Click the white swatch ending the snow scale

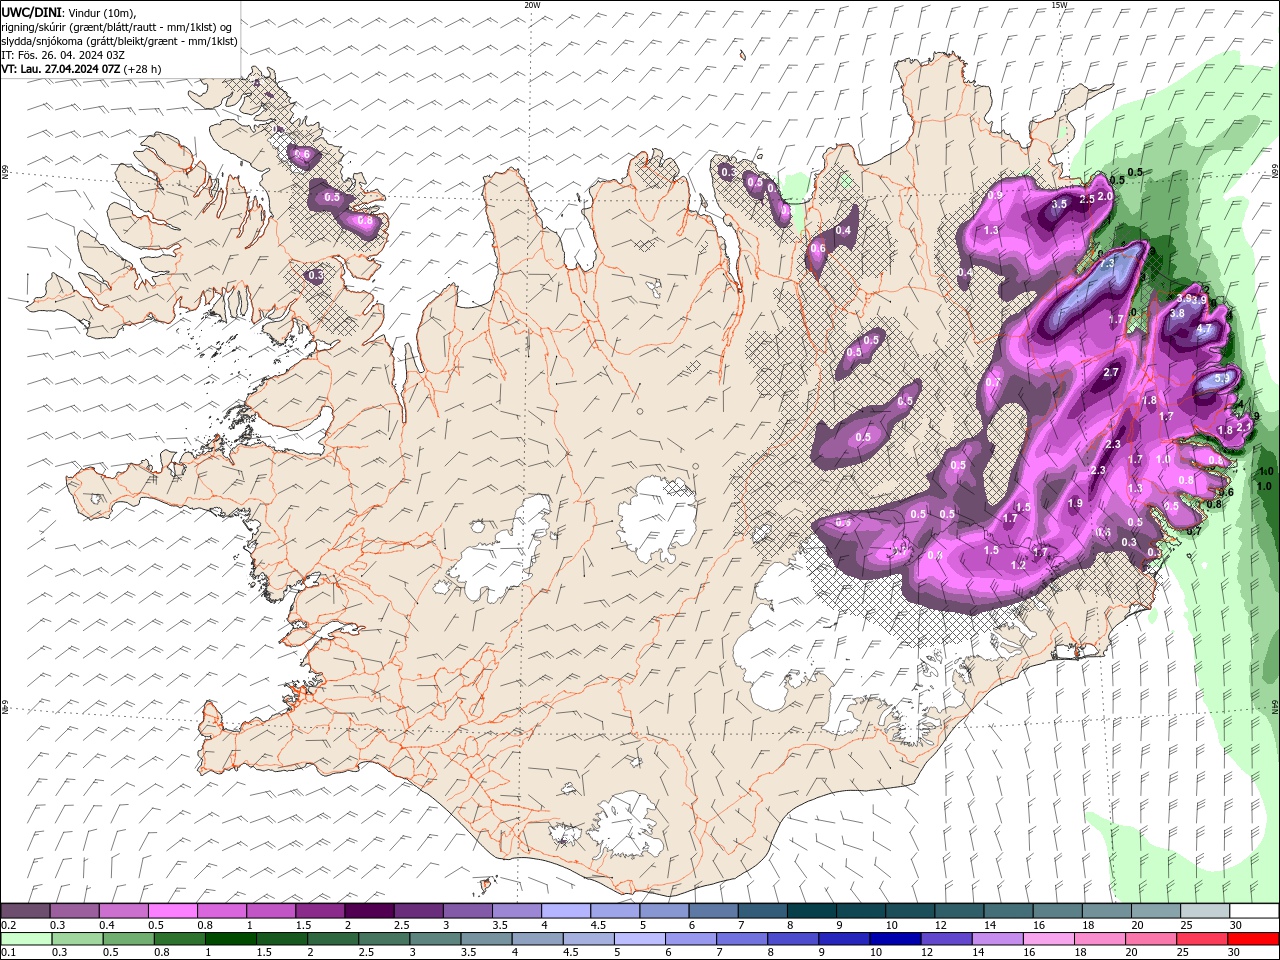point(1253,911)
